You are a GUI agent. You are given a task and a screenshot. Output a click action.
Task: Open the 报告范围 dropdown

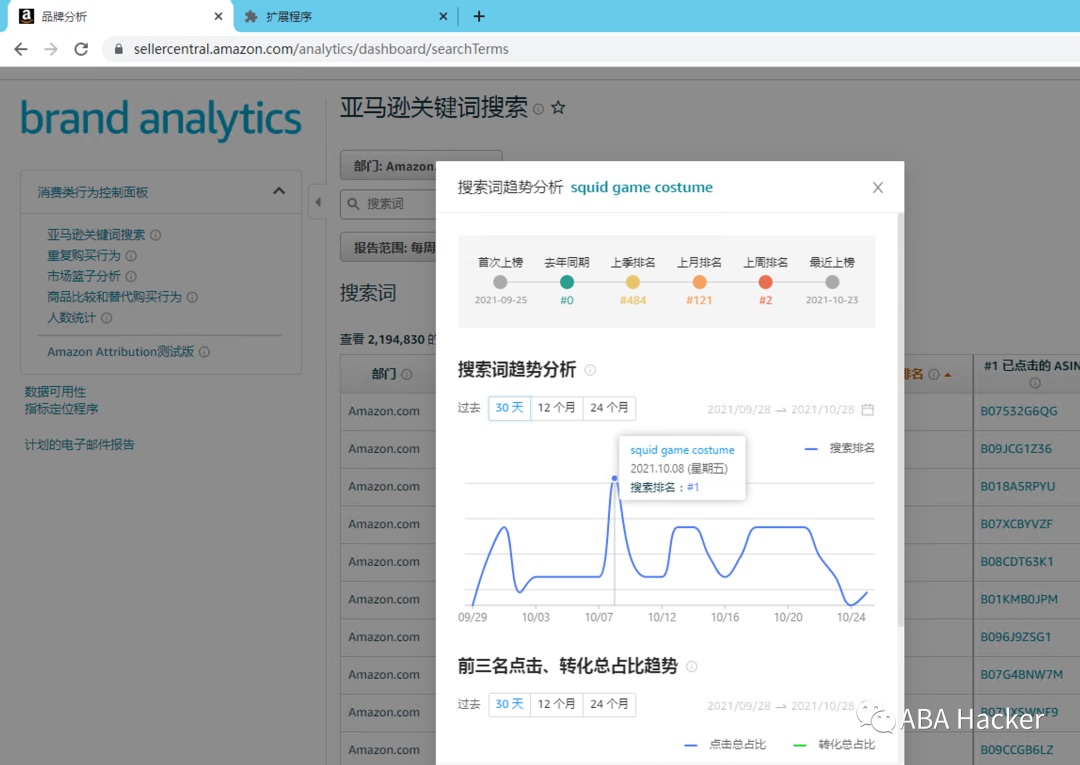click(388, 247)
